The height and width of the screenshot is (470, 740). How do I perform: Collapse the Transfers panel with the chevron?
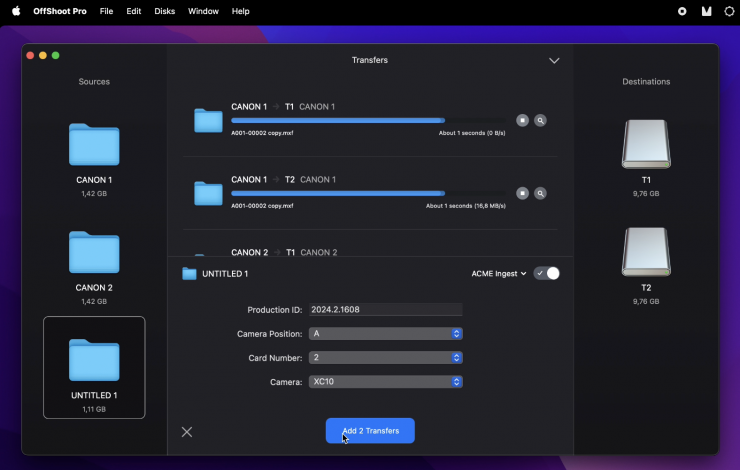554,61
